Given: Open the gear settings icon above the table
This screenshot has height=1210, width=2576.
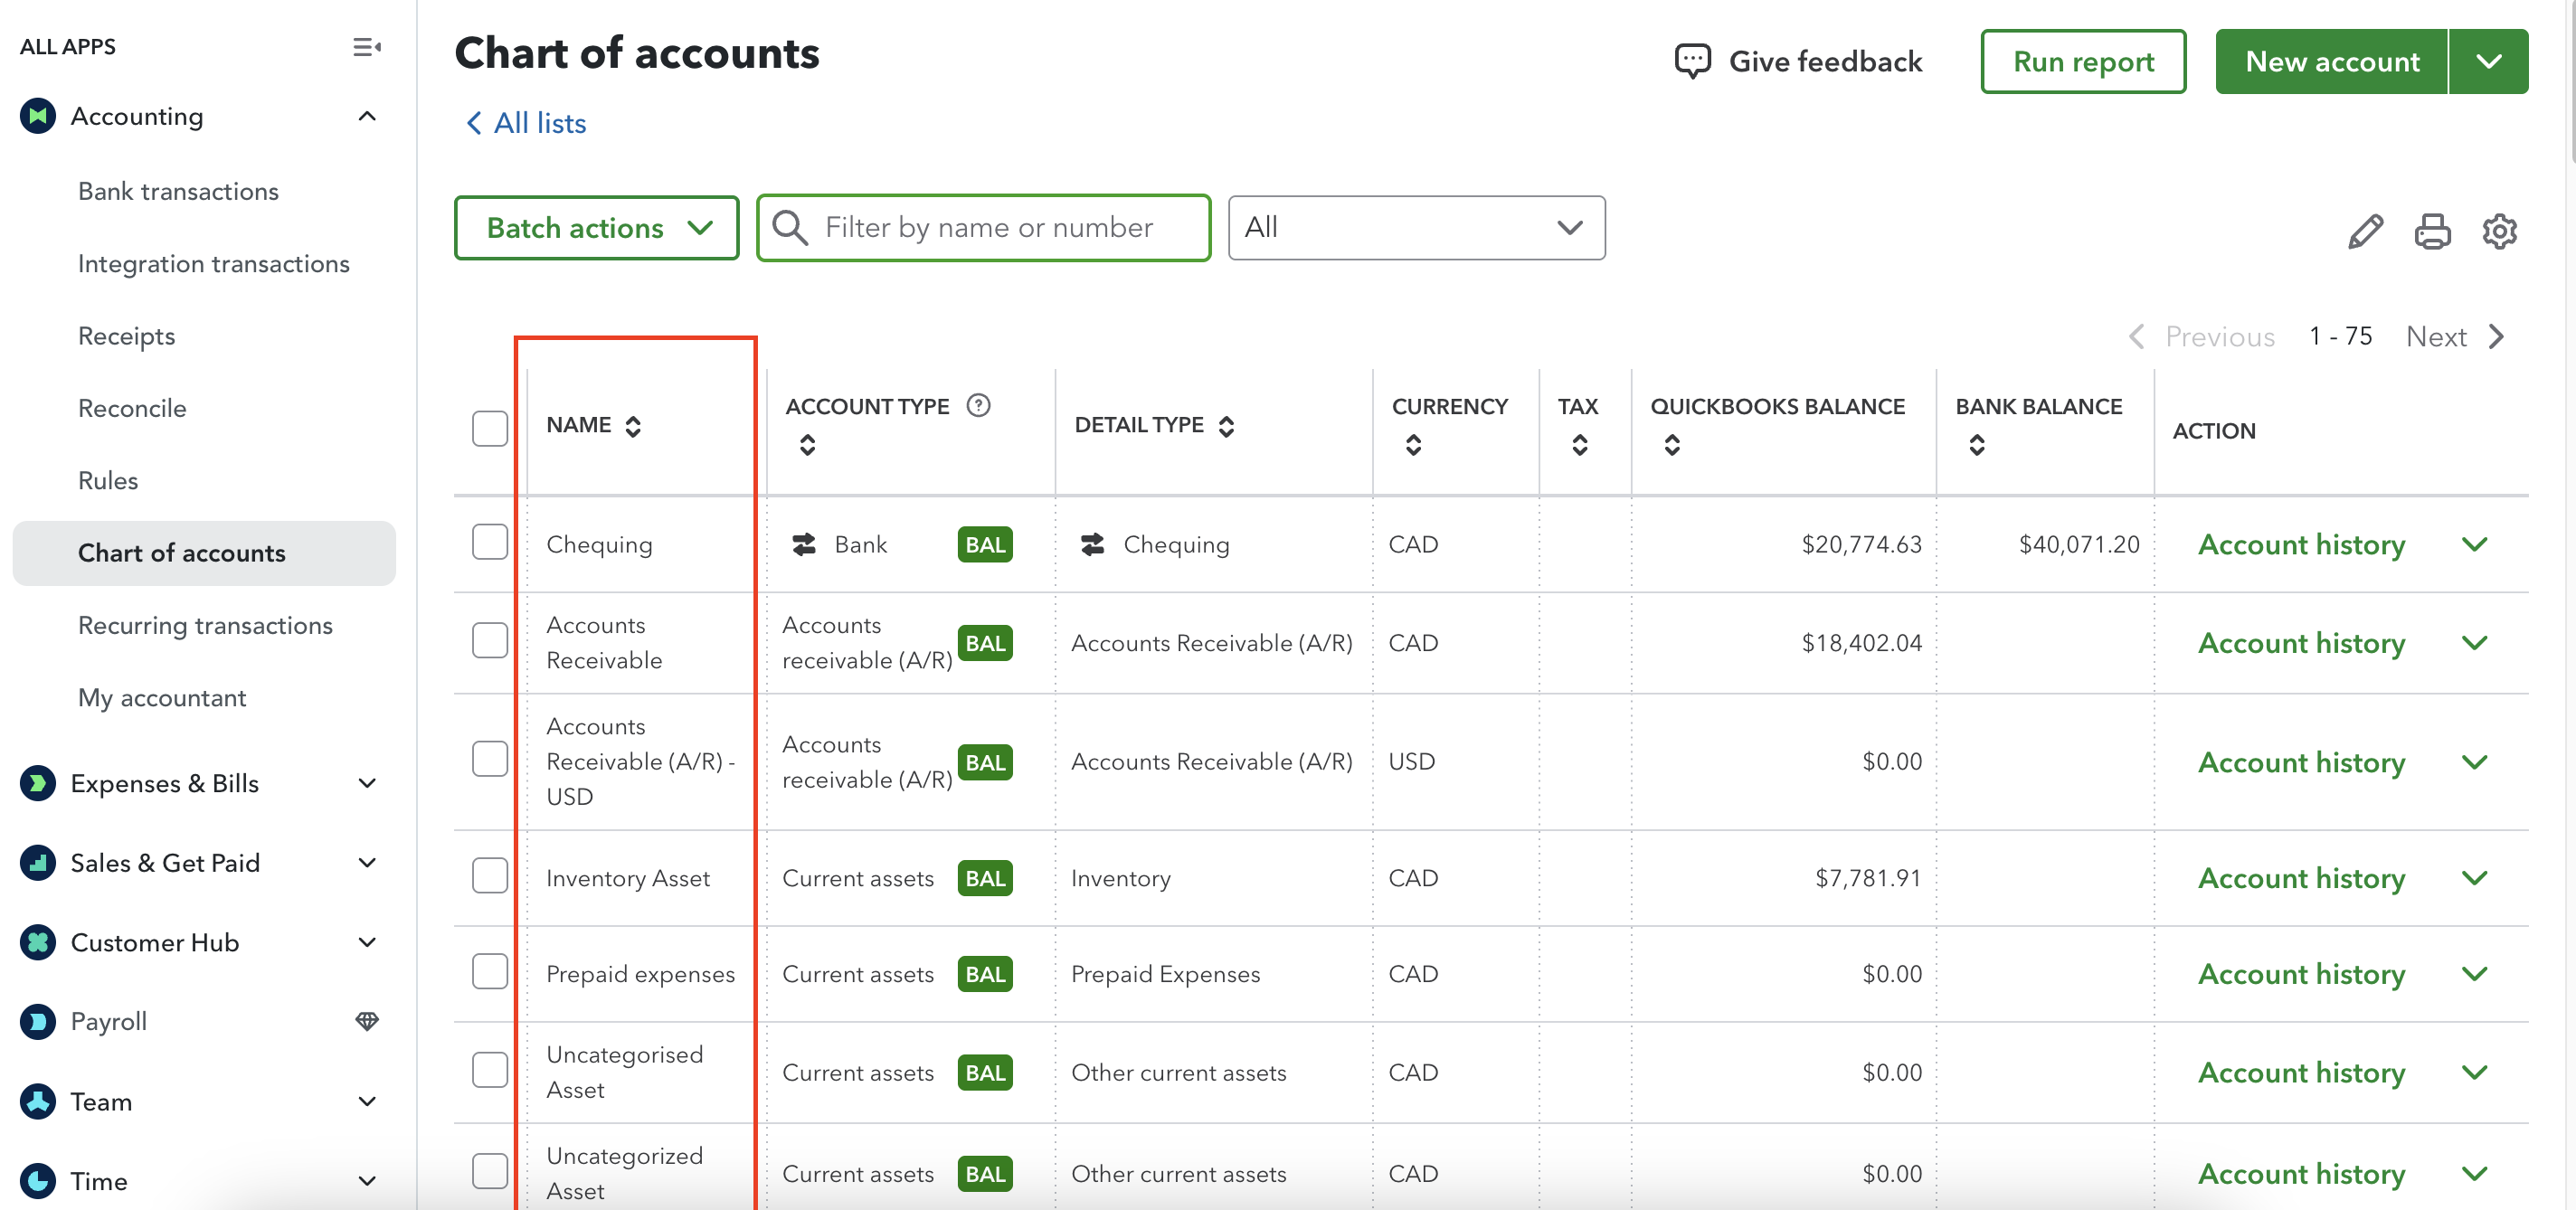Looking at the screenshot, I should tap(2499, 231).
